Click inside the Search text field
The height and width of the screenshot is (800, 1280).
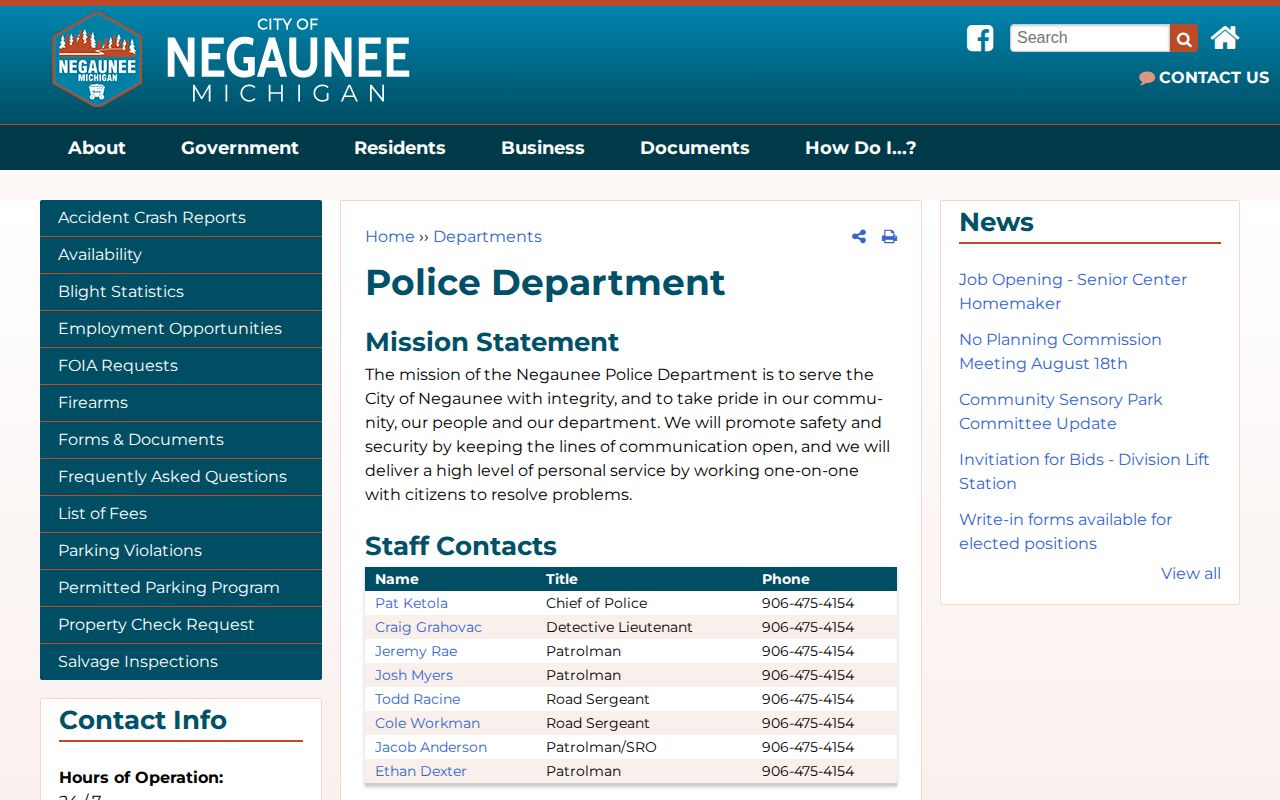click(x=1090, y=38)
